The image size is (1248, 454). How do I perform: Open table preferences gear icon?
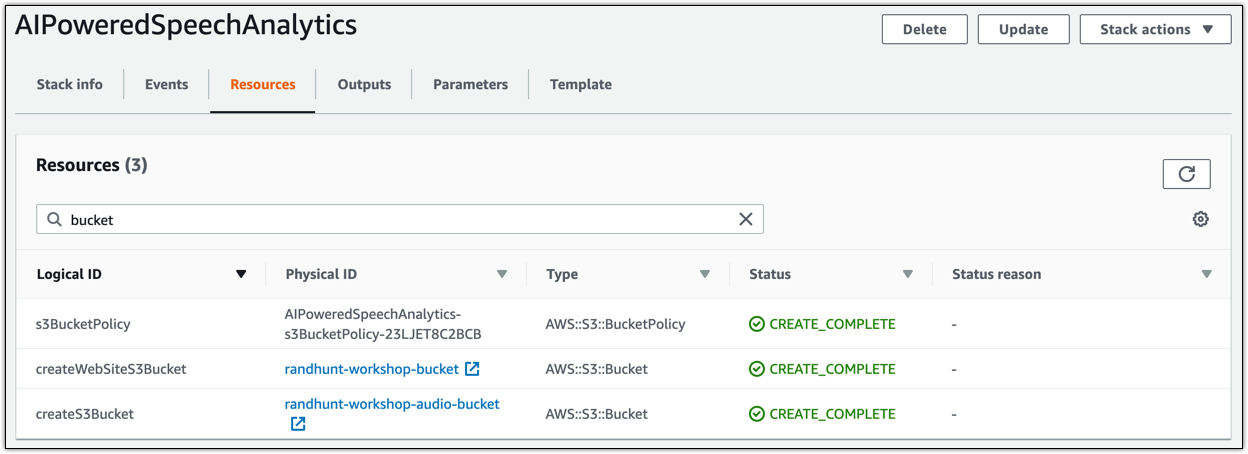(x=1200, y=219)
